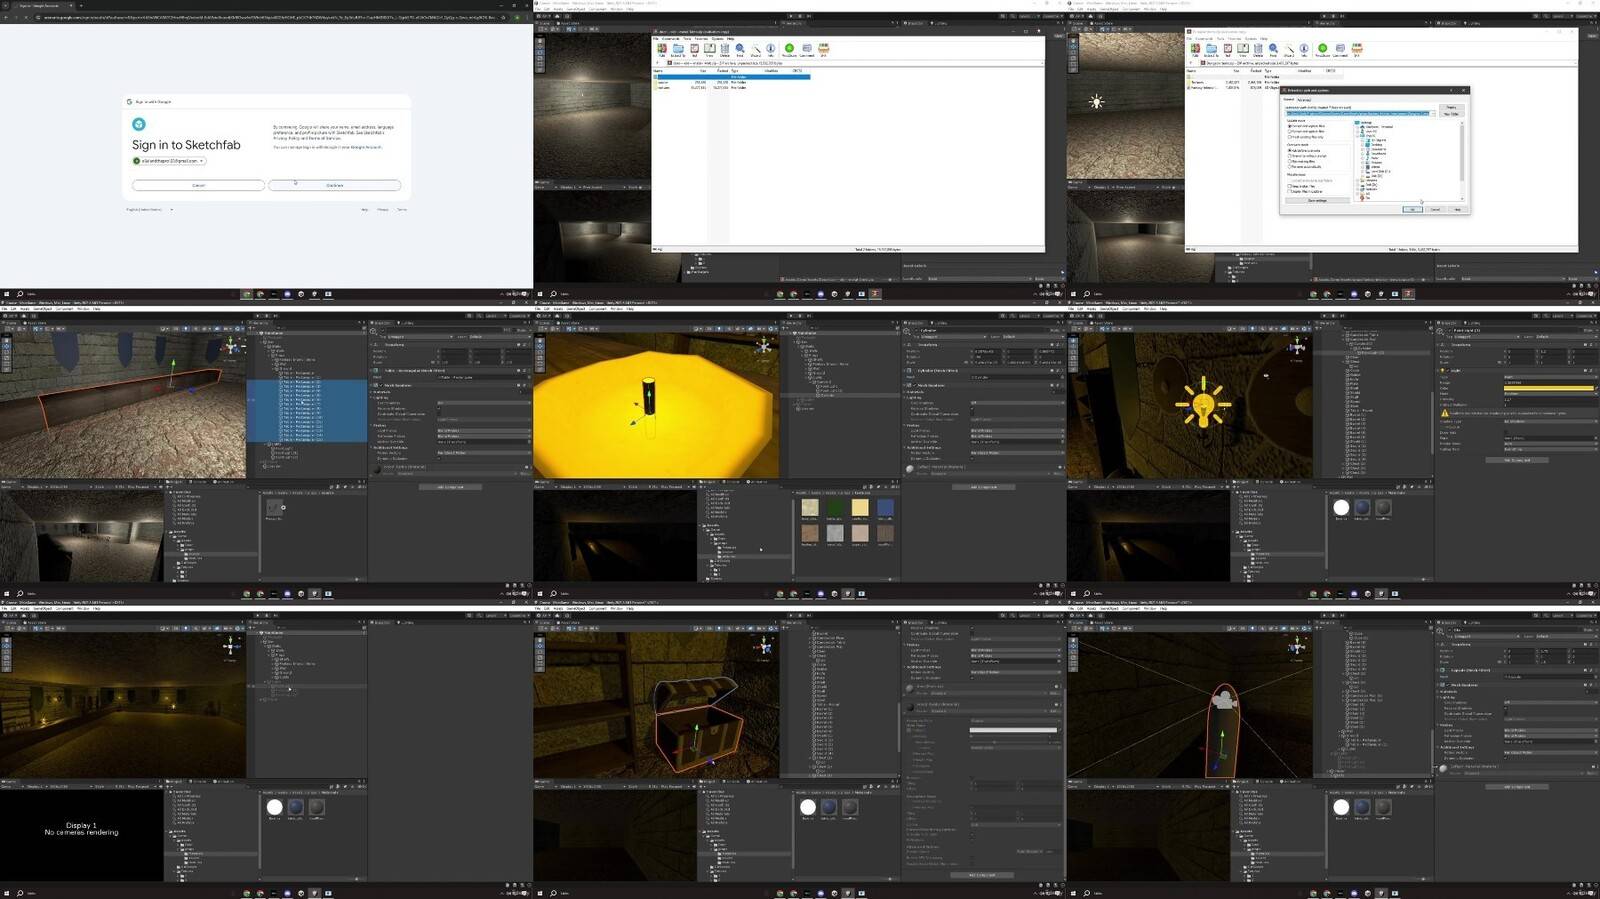Open language dropdown below Sketchfab sign-in card
Image resolution: width=1600 pixels, height=899 pixels.
tap(150, 209)
